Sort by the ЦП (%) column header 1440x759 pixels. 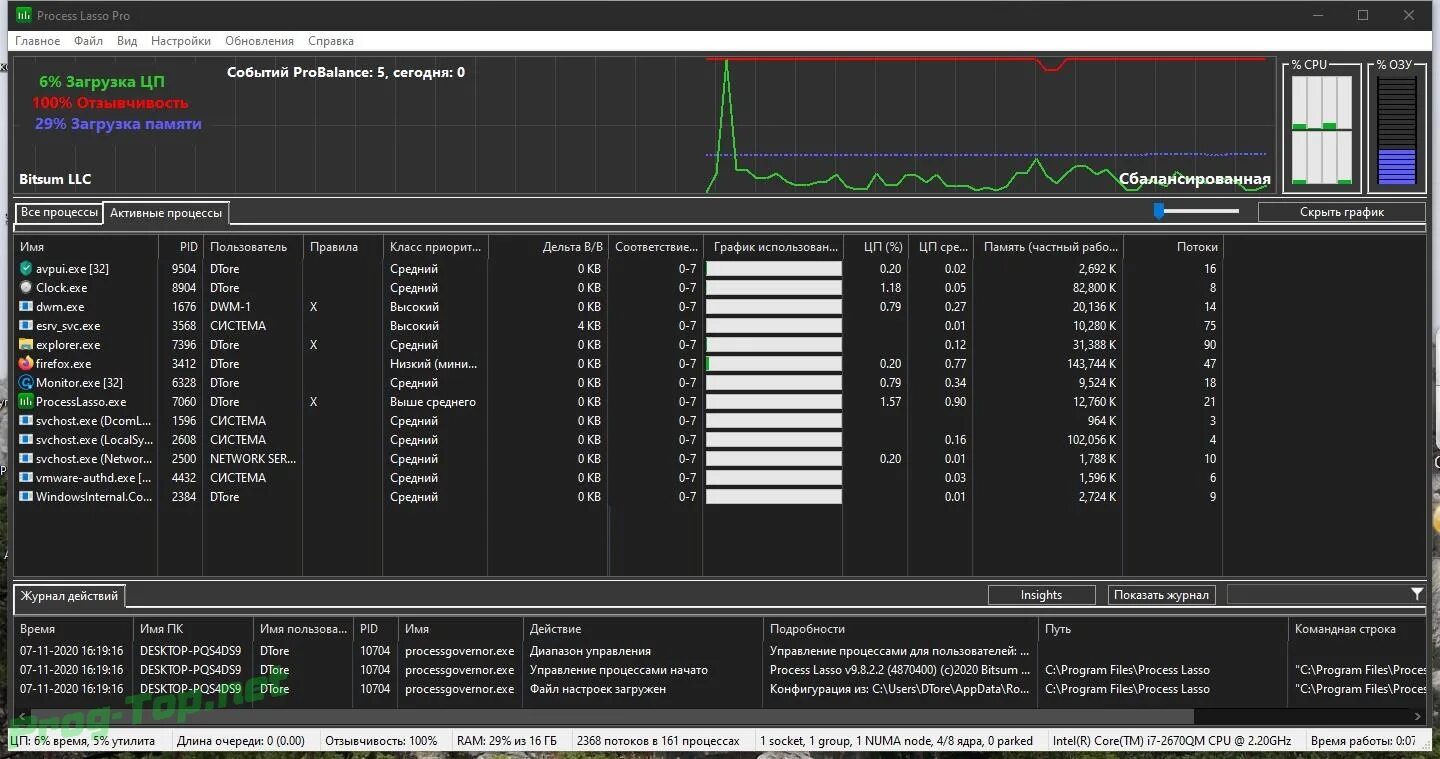tap(876, 246)
